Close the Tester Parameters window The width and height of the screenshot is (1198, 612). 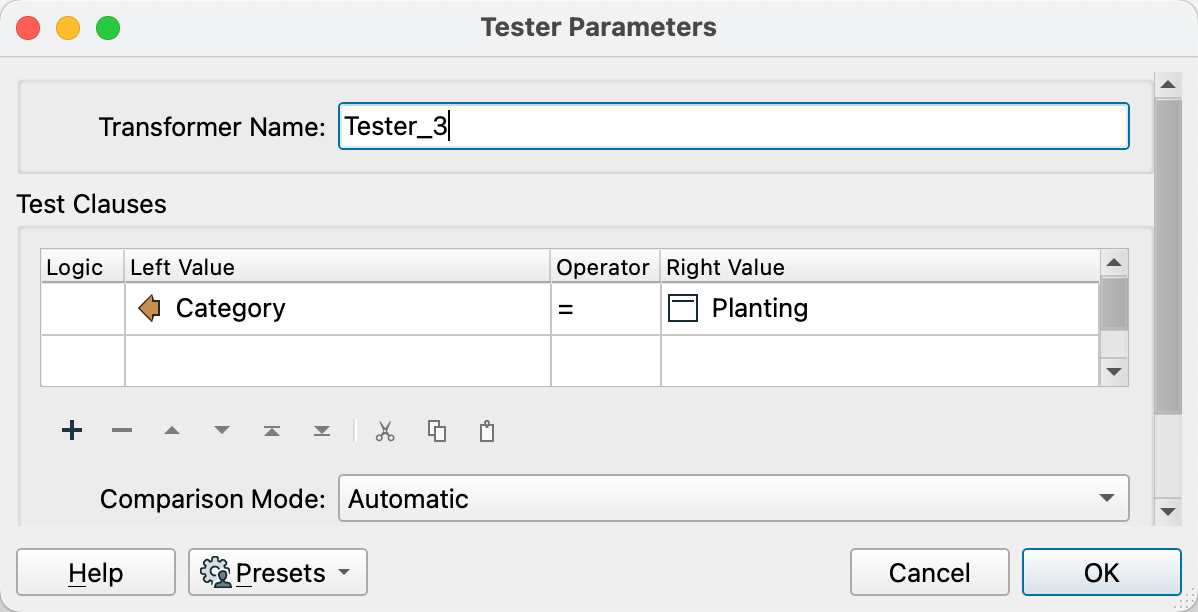pyautogui.click(x=28, y=29)
